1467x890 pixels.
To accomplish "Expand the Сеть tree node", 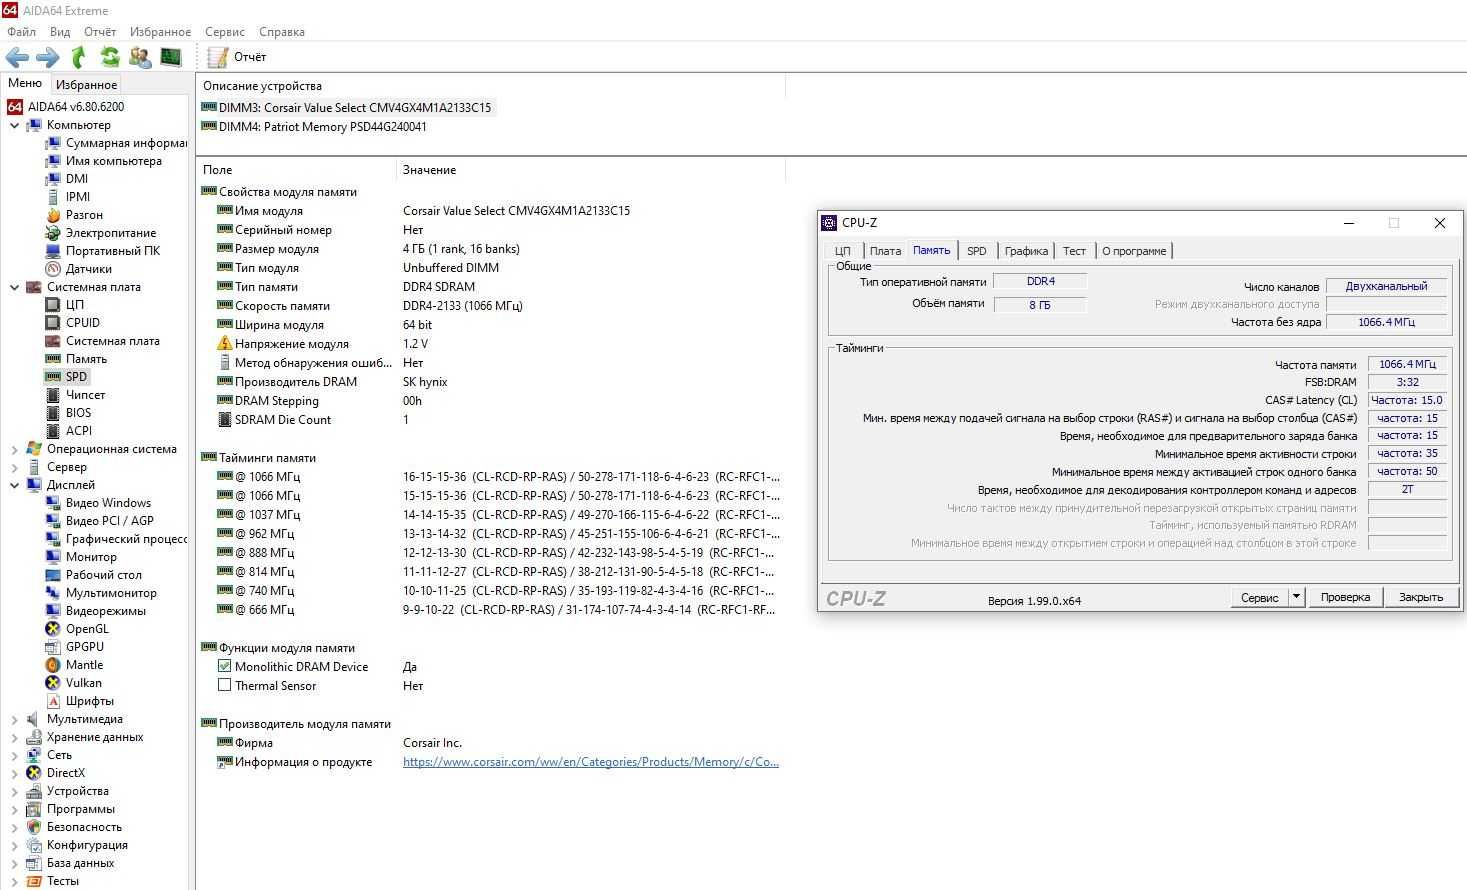I will [x=14, y=756].
